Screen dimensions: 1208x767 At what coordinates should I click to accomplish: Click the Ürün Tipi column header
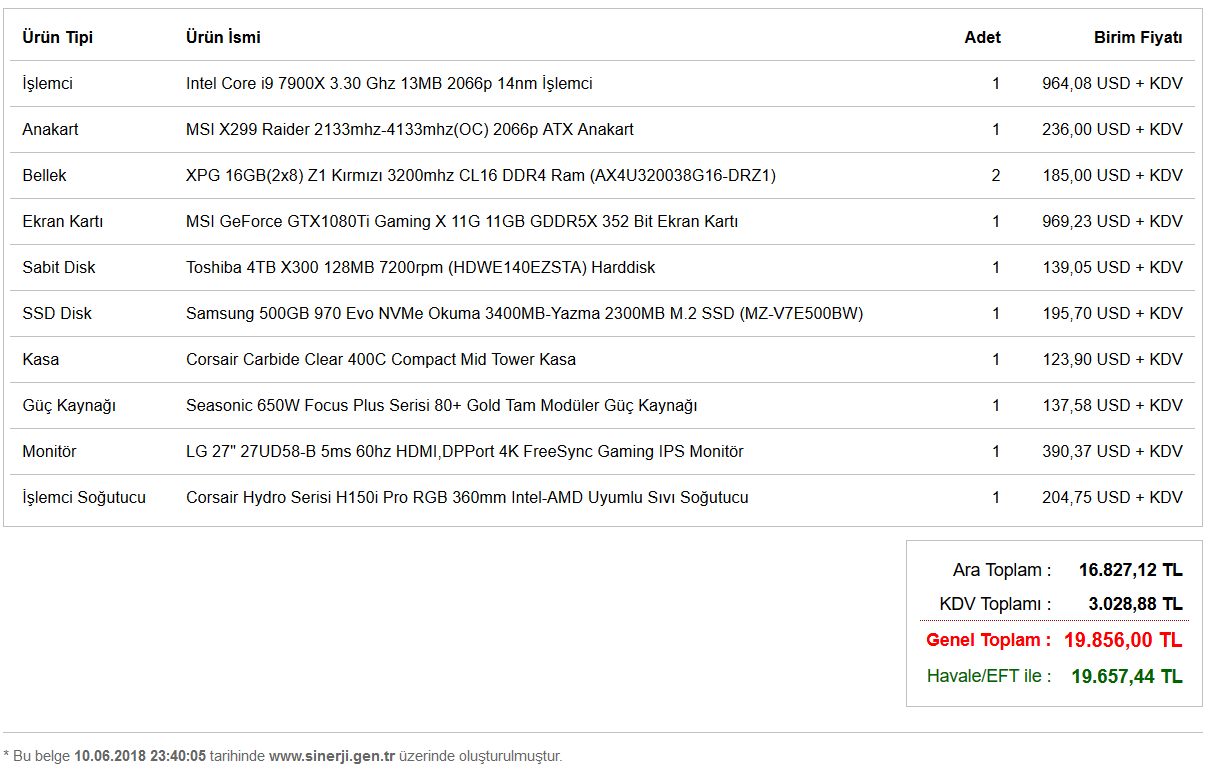click(x=58, y=37)
